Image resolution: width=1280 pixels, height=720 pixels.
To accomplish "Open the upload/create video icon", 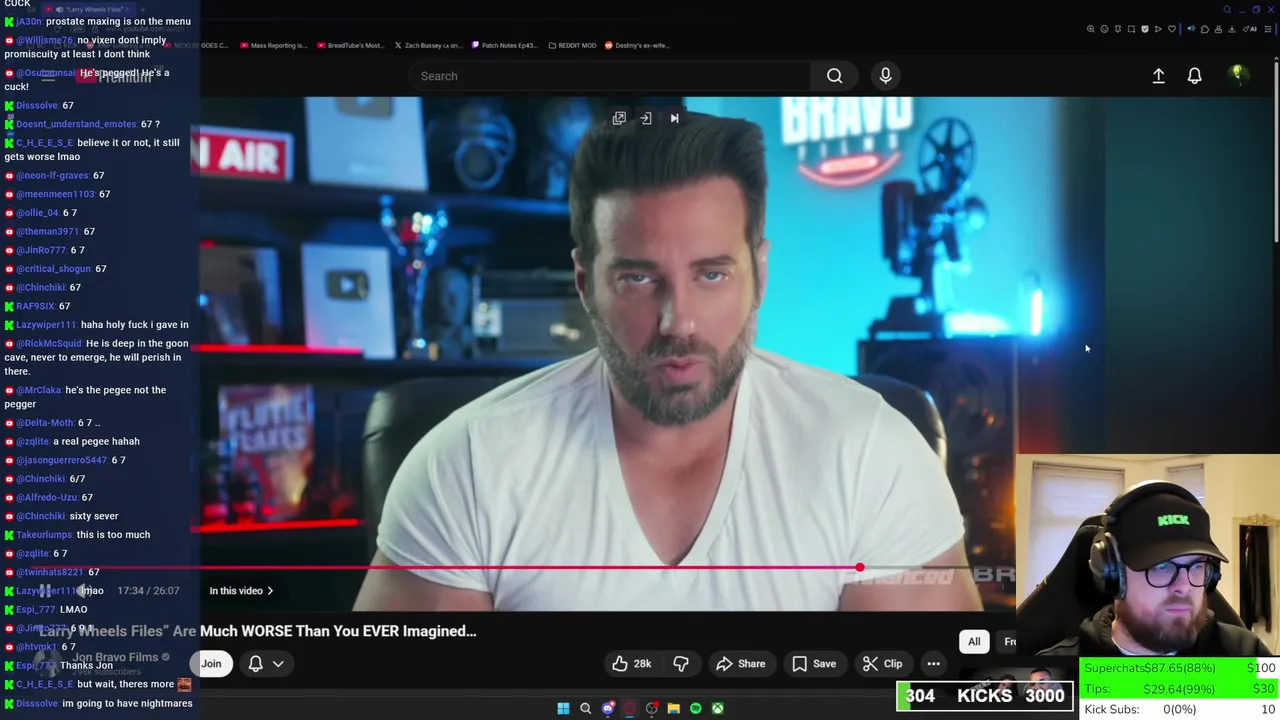I will [x=1158, y=76].
